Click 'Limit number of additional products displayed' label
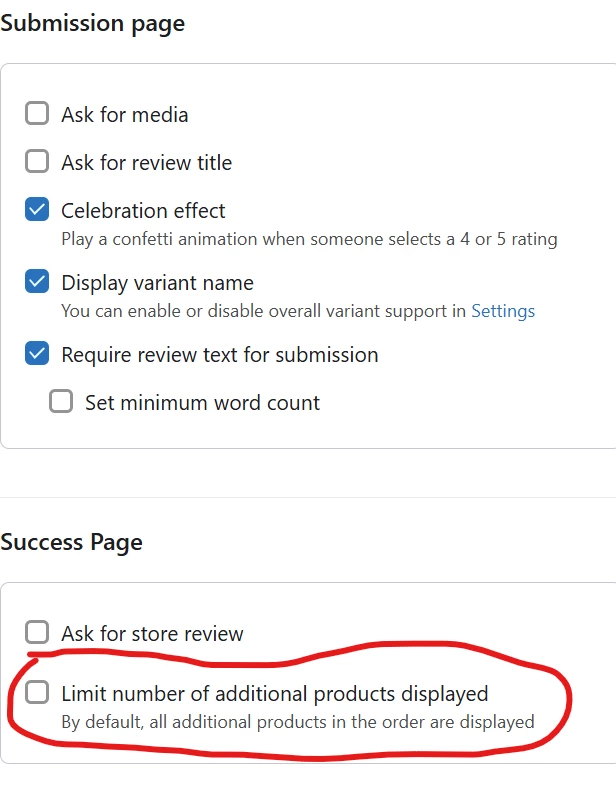 coord(275,694)
